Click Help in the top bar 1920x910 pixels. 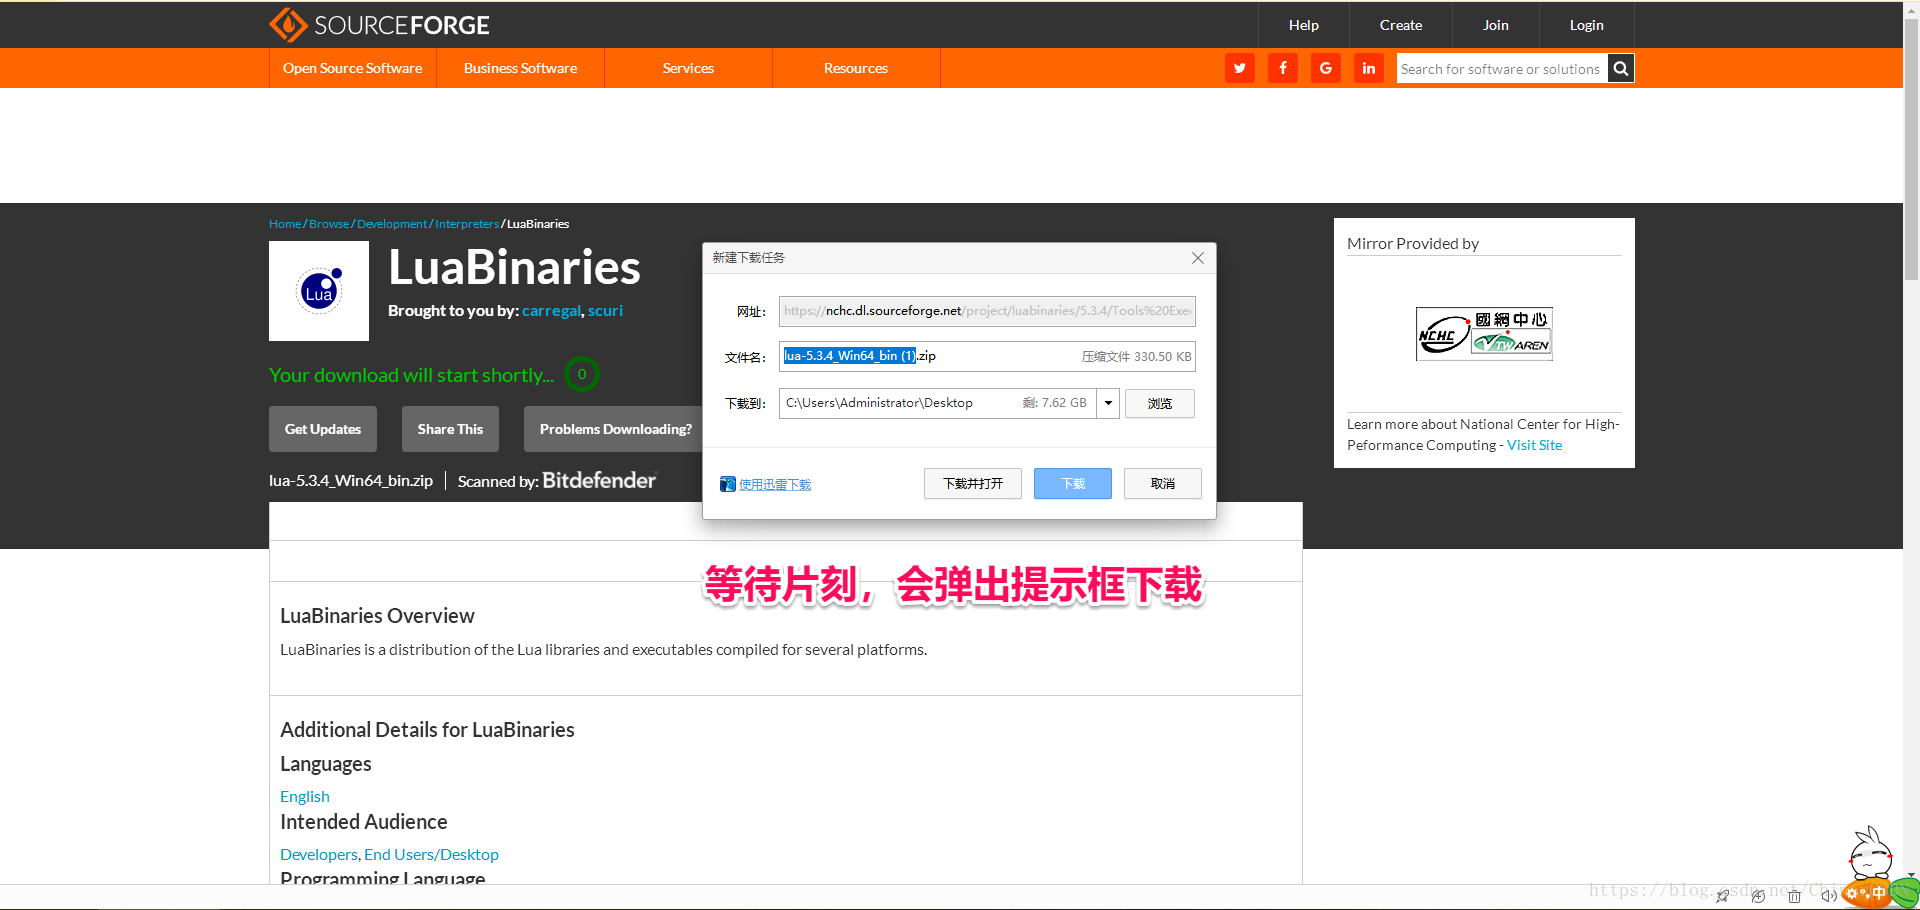coord(1304,25)
